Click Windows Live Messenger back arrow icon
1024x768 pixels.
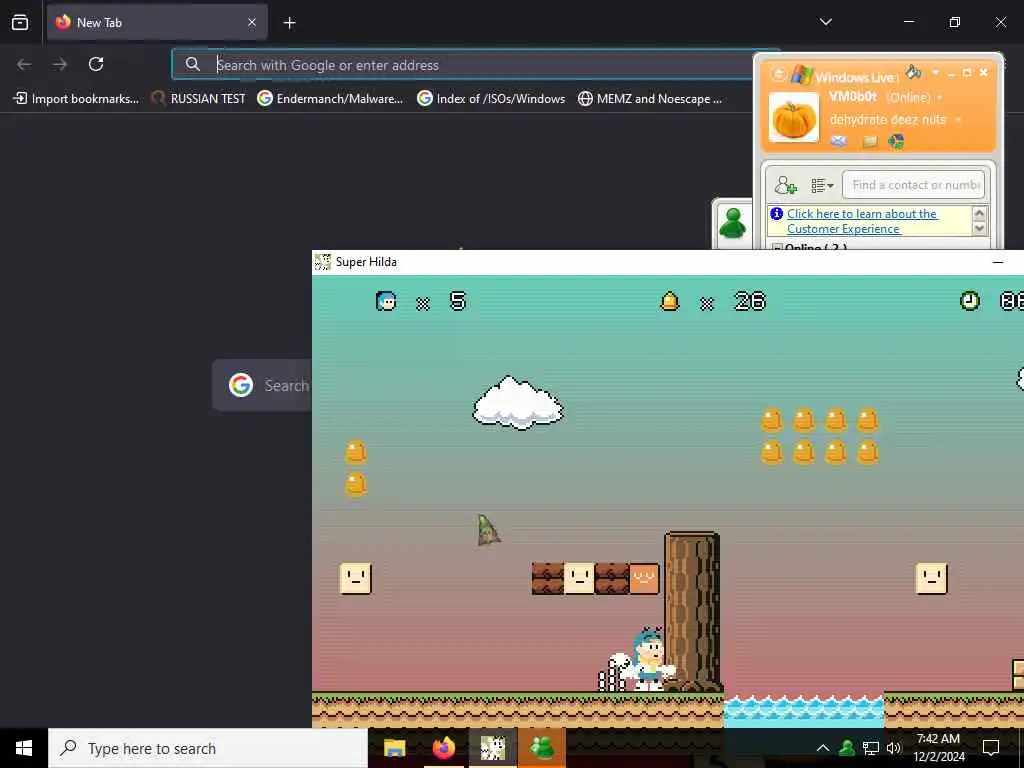click(x=778, y=74)
